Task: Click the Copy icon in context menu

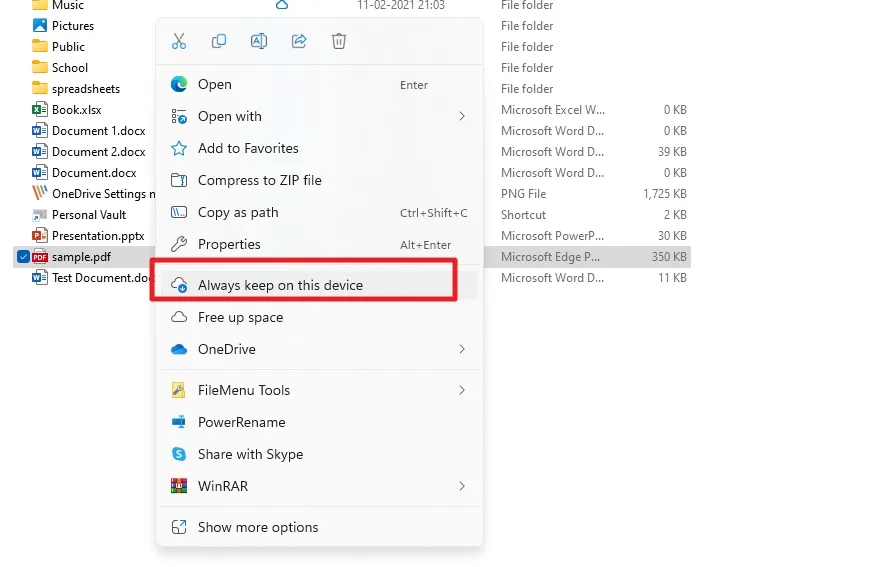Action: [x=219, y=41]
